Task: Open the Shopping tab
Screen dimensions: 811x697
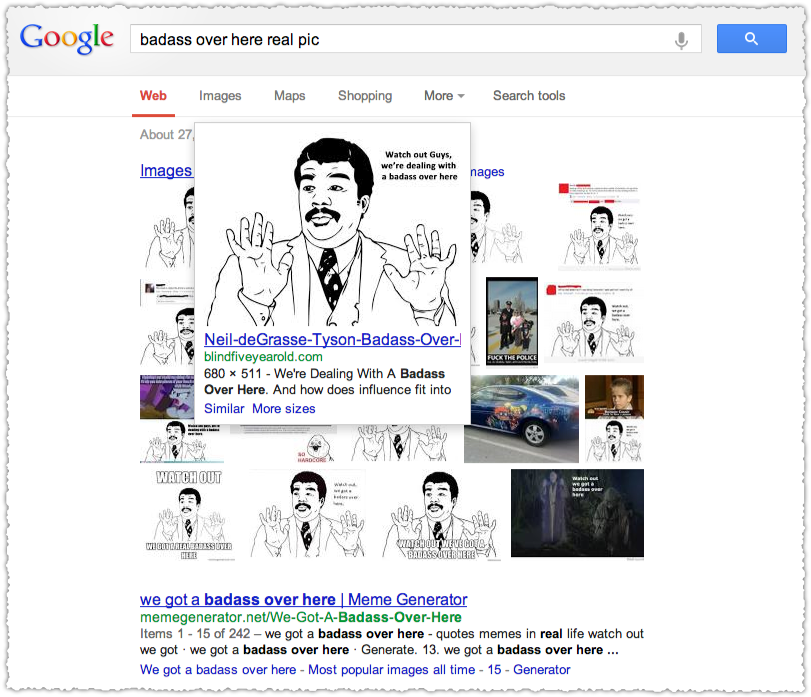Action: coord(365,96)
